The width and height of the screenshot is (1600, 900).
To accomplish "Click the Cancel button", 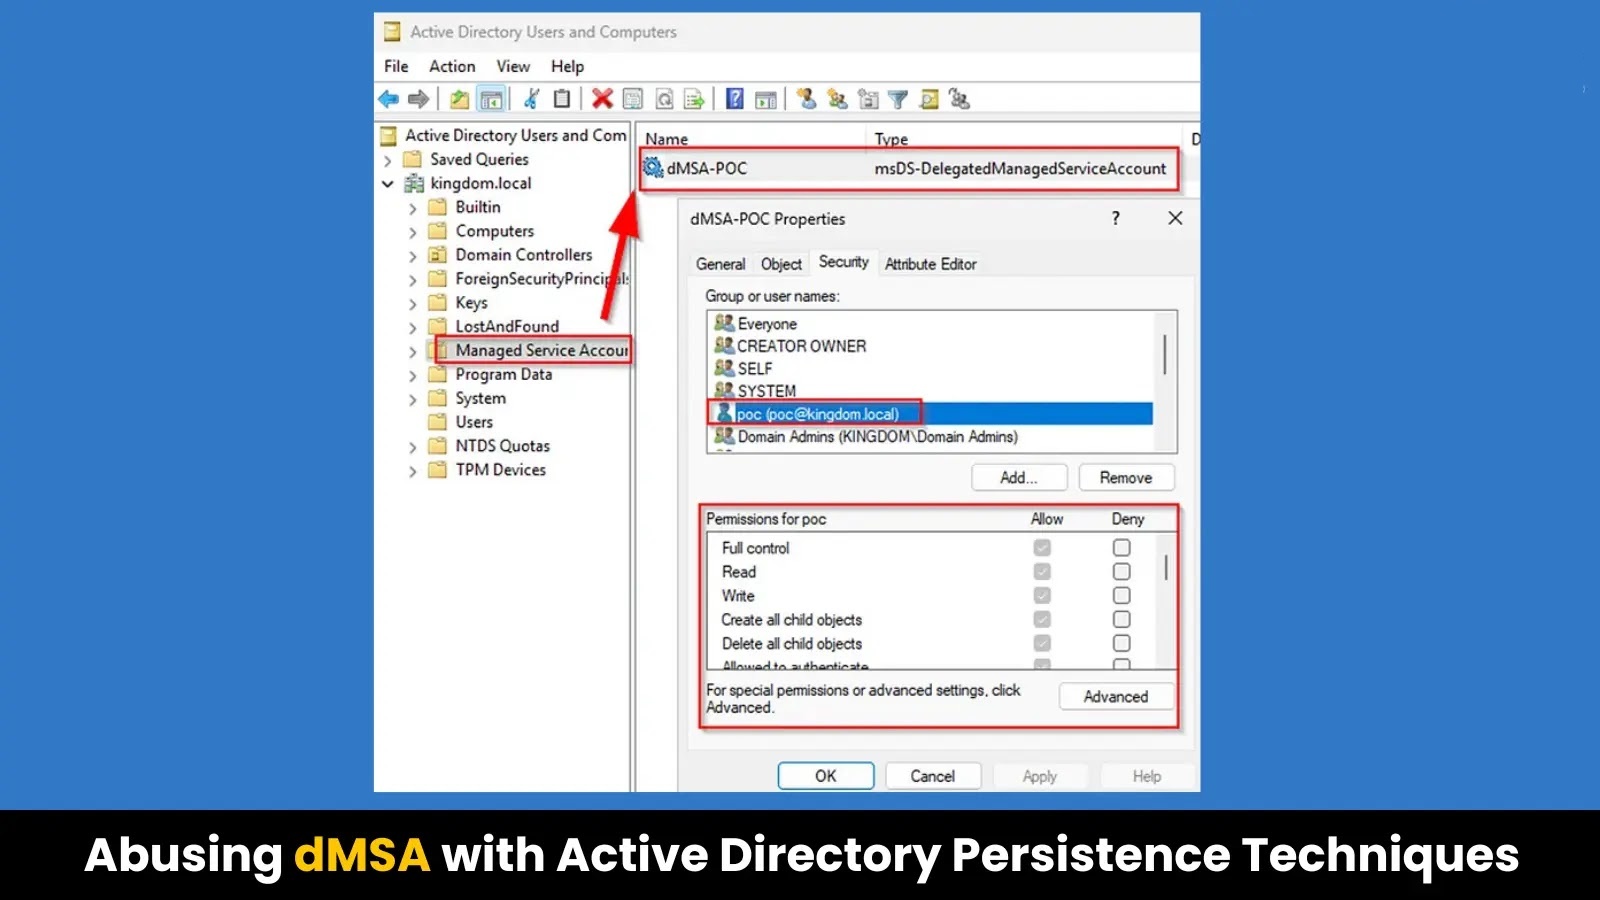I will [932, 776].
